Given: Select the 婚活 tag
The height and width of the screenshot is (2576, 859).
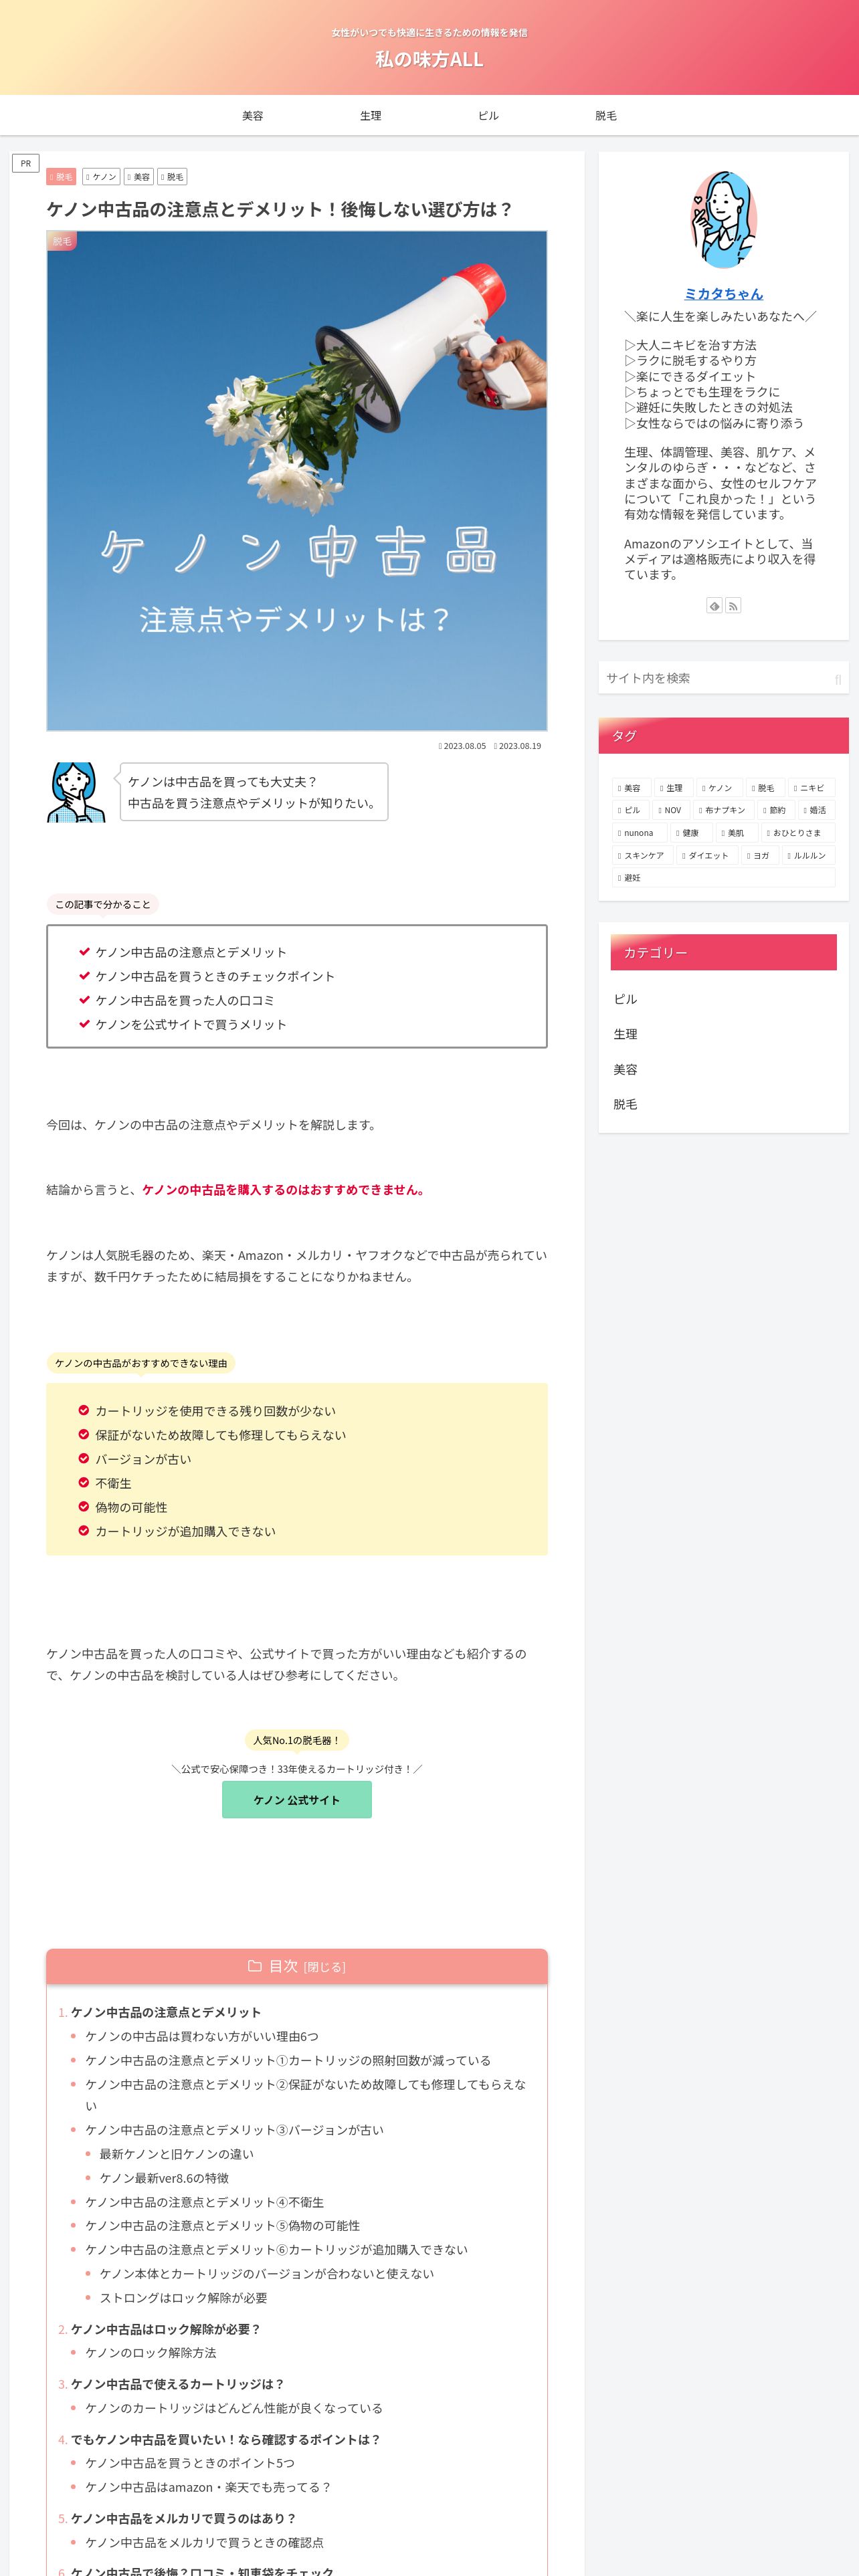Looking at the screenshot, I should click(x=816, y=810).
